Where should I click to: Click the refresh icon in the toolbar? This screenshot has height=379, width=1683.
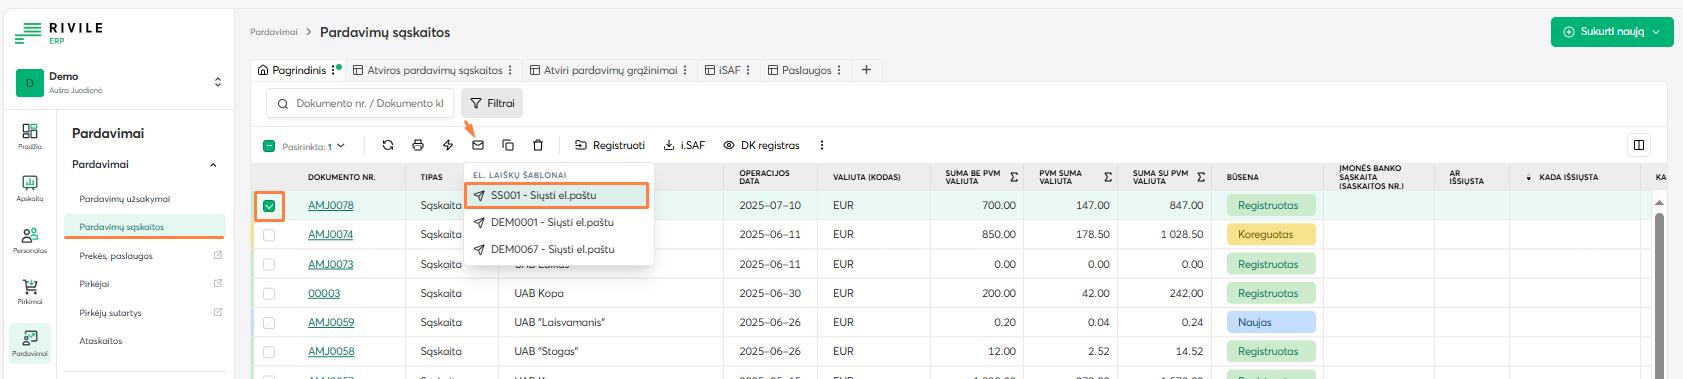click(x=388, y=145)
